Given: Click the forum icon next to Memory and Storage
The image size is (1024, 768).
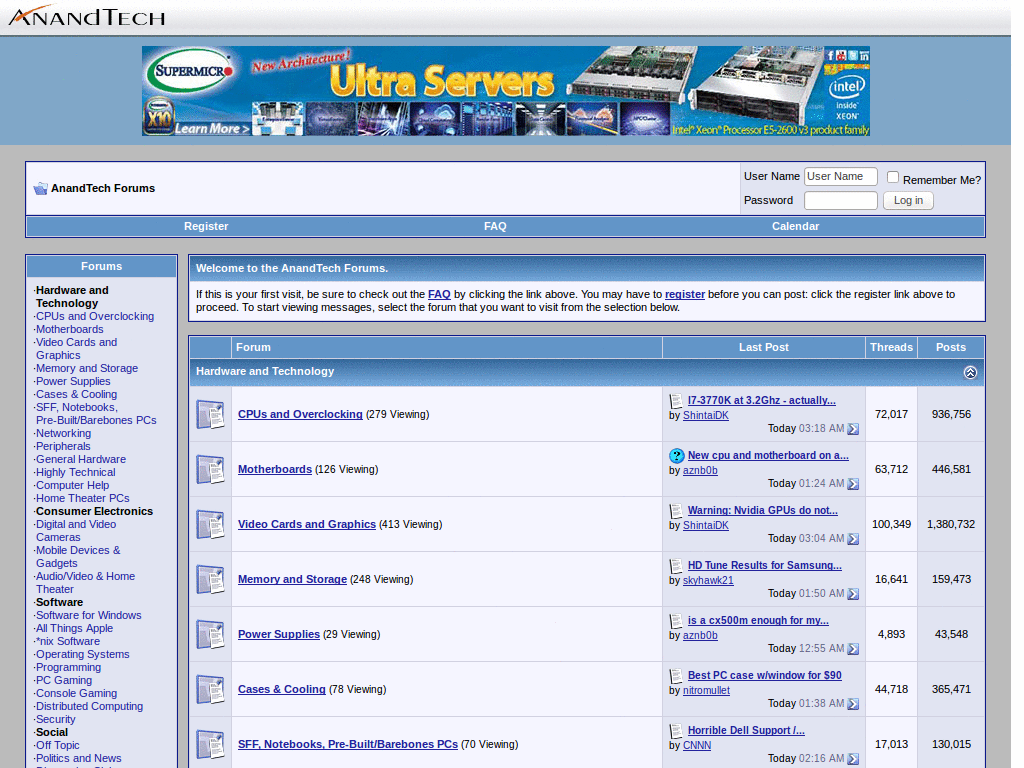Looking at the screenshot, I should point(210,578).
